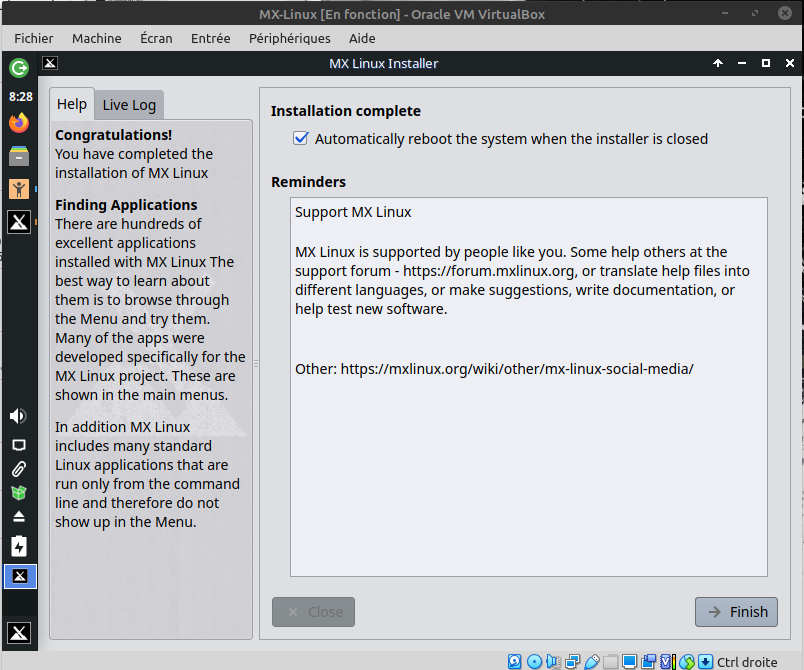Click the splitter handle between help and main panels

coord(256,364)
